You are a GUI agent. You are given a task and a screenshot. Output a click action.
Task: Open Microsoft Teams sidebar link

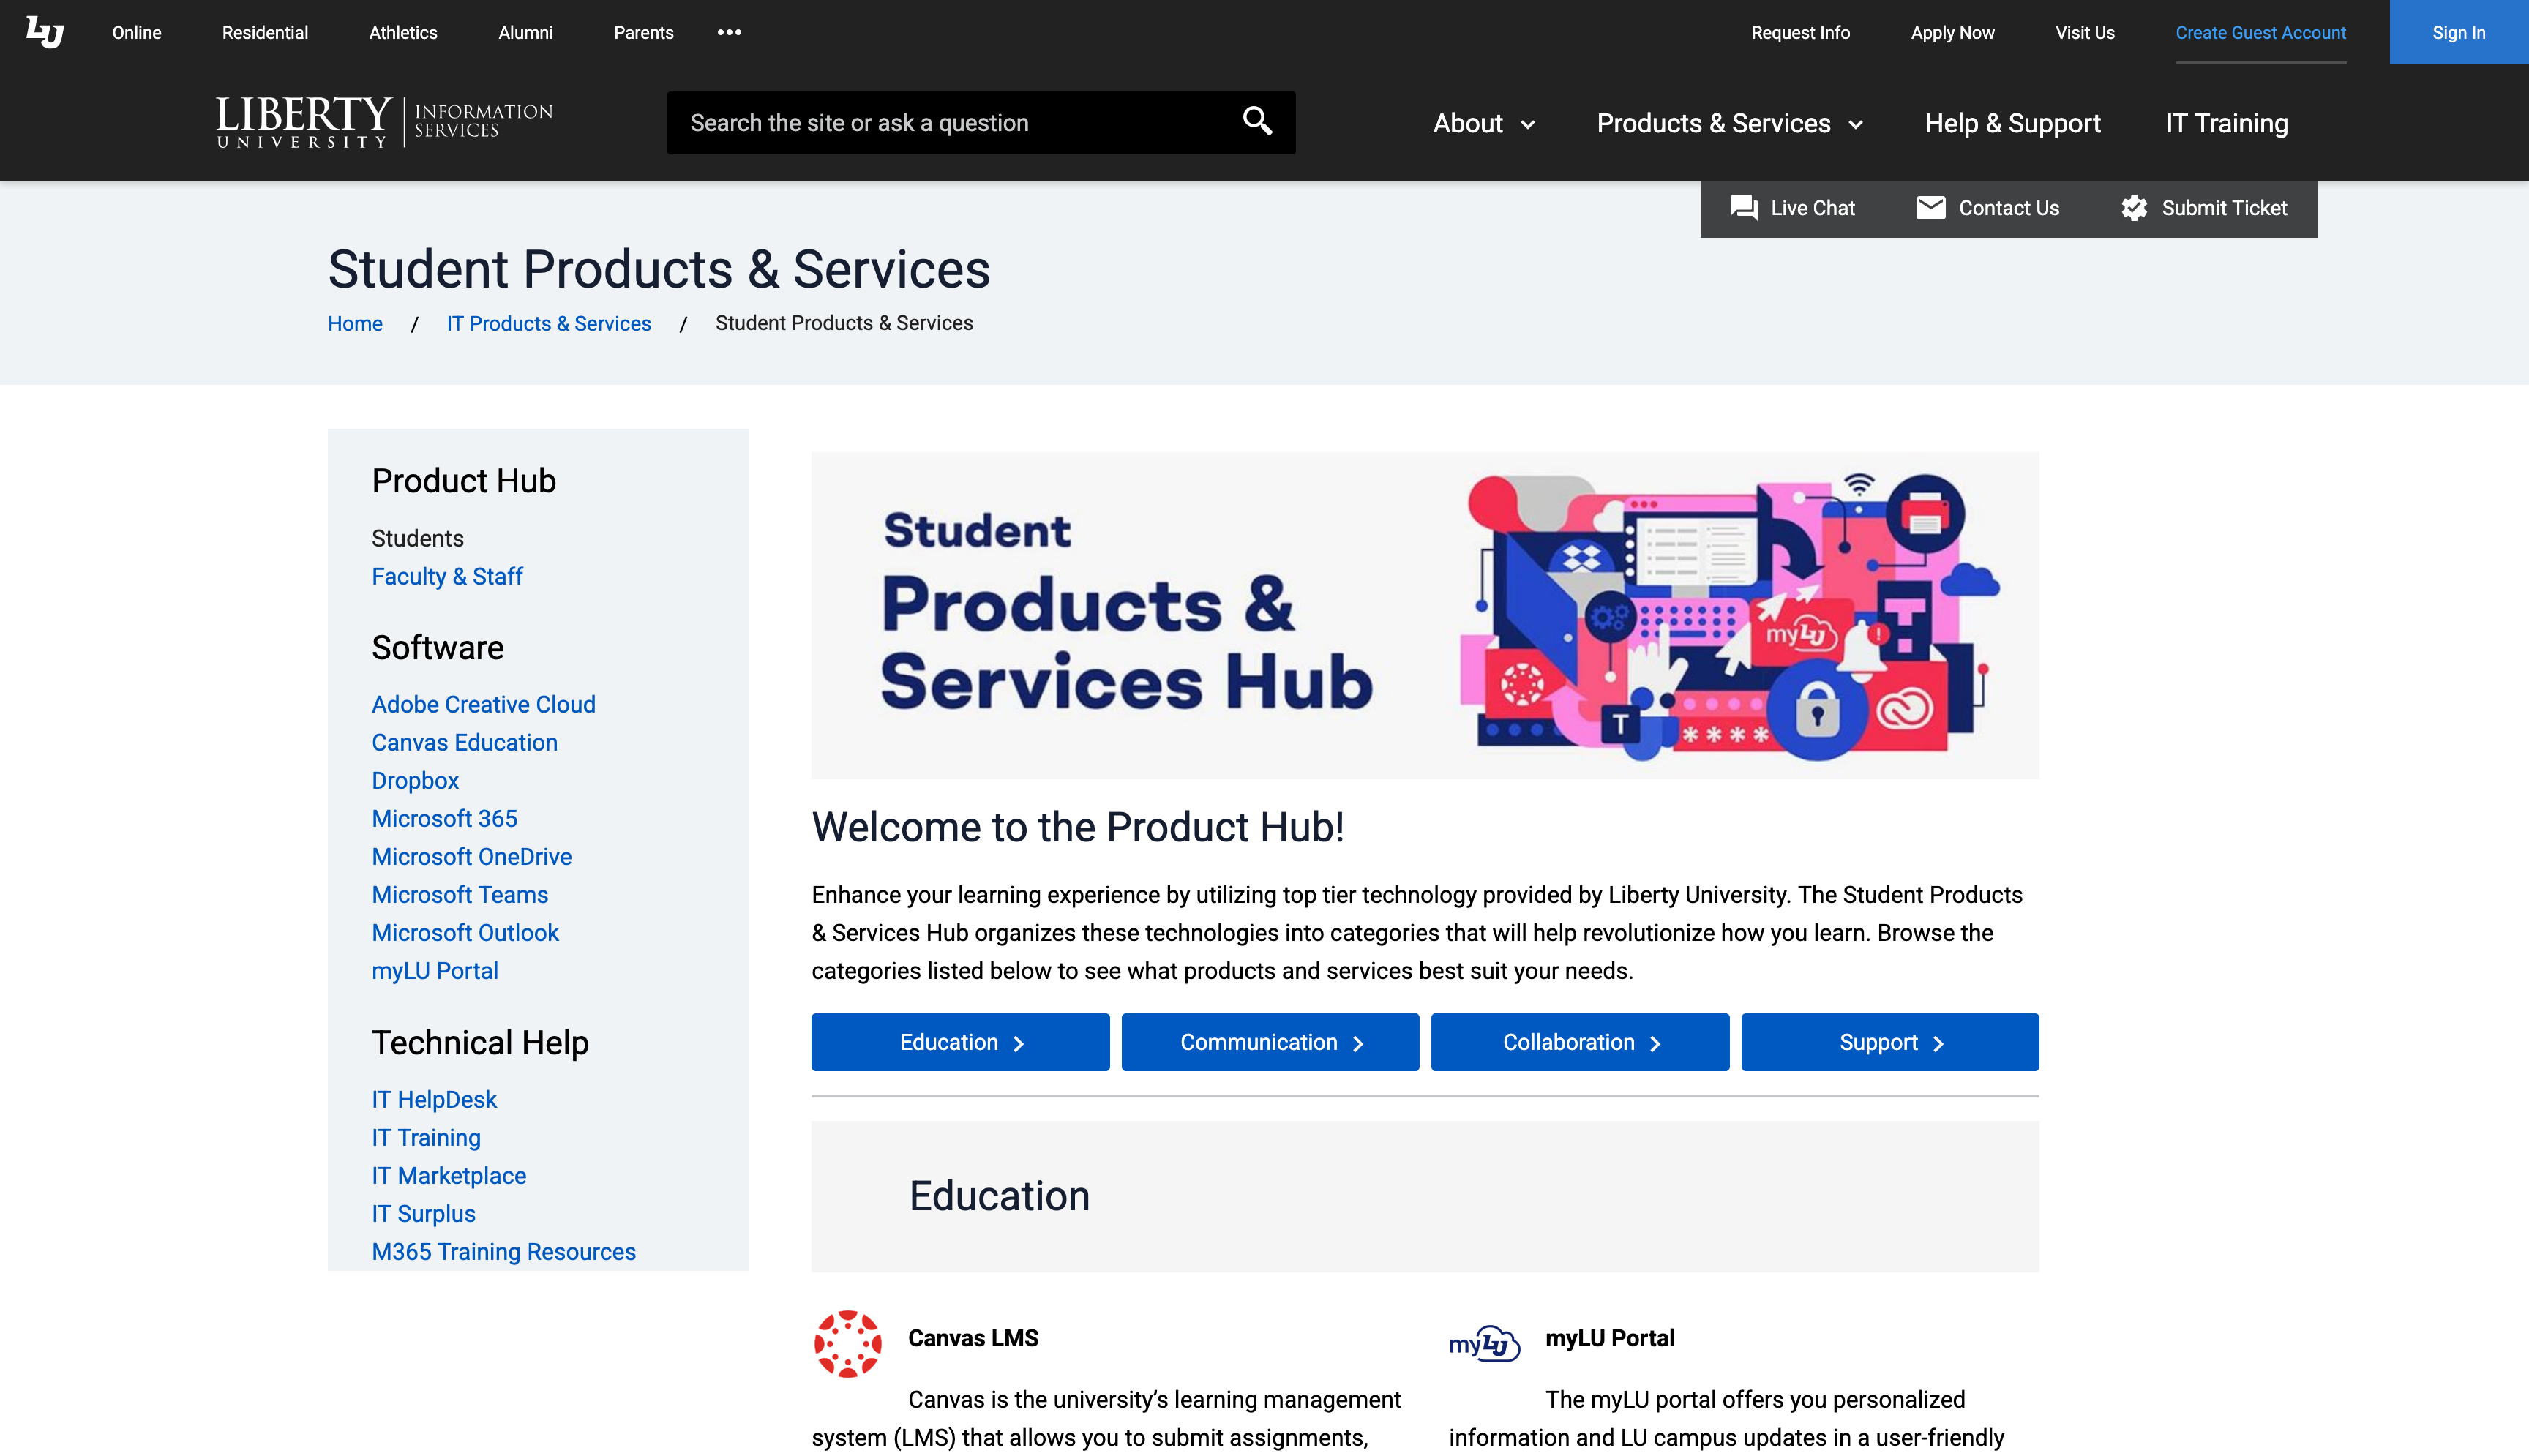tap(460, 894)
